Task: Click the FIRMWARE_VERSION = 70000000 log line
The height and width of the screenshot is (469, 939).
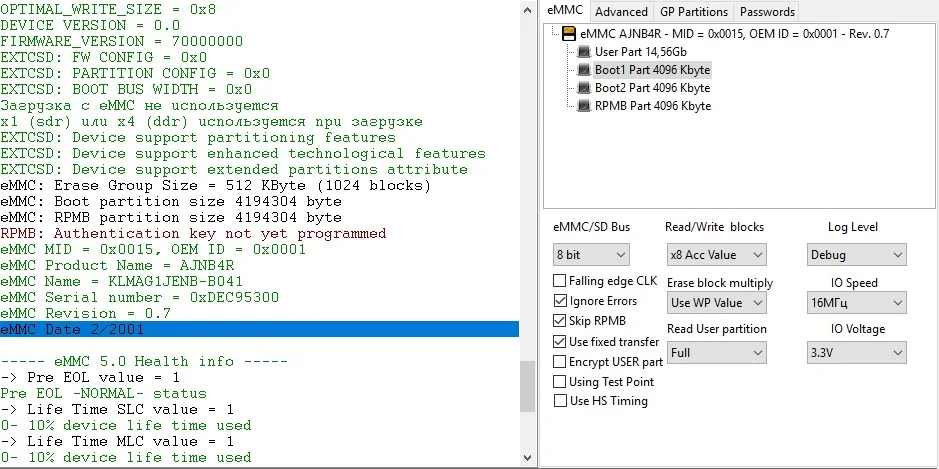Action: pos(122,41)
